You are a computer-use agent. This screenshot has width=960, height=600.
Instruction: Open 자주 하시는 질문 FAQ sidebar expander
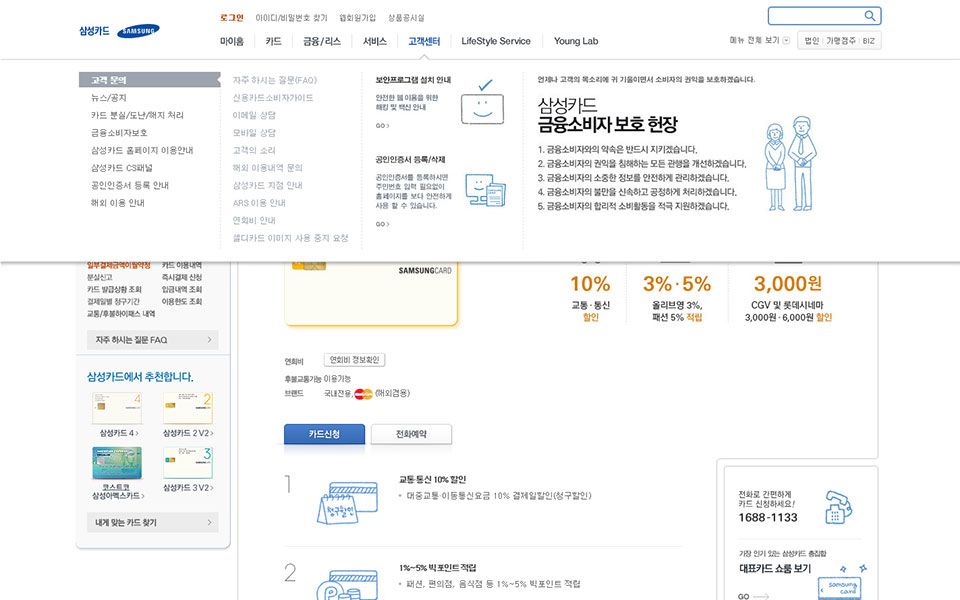152,340
